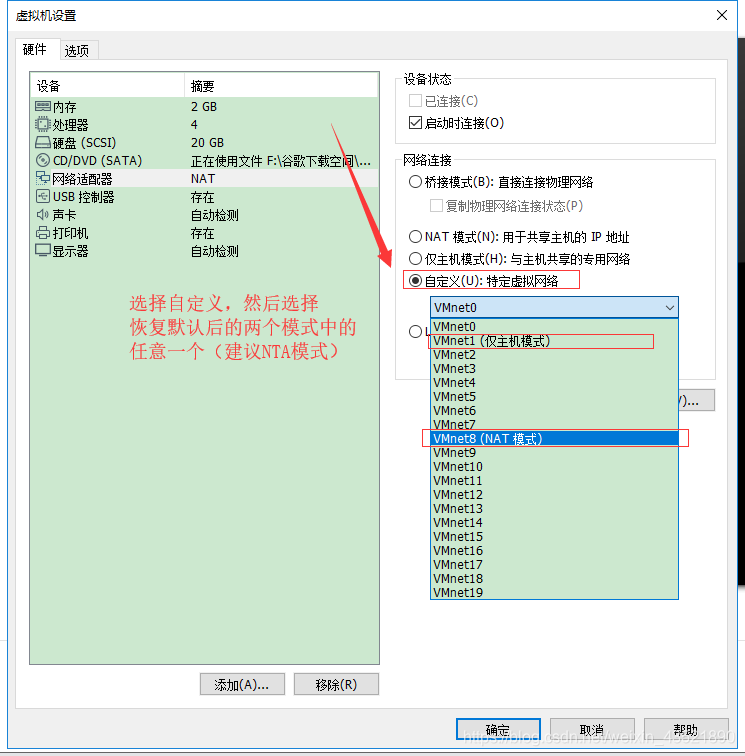Choose VMnet12 in the dropdown list
Viewport: 745px width, 756px height.
[x=554, y=495]
